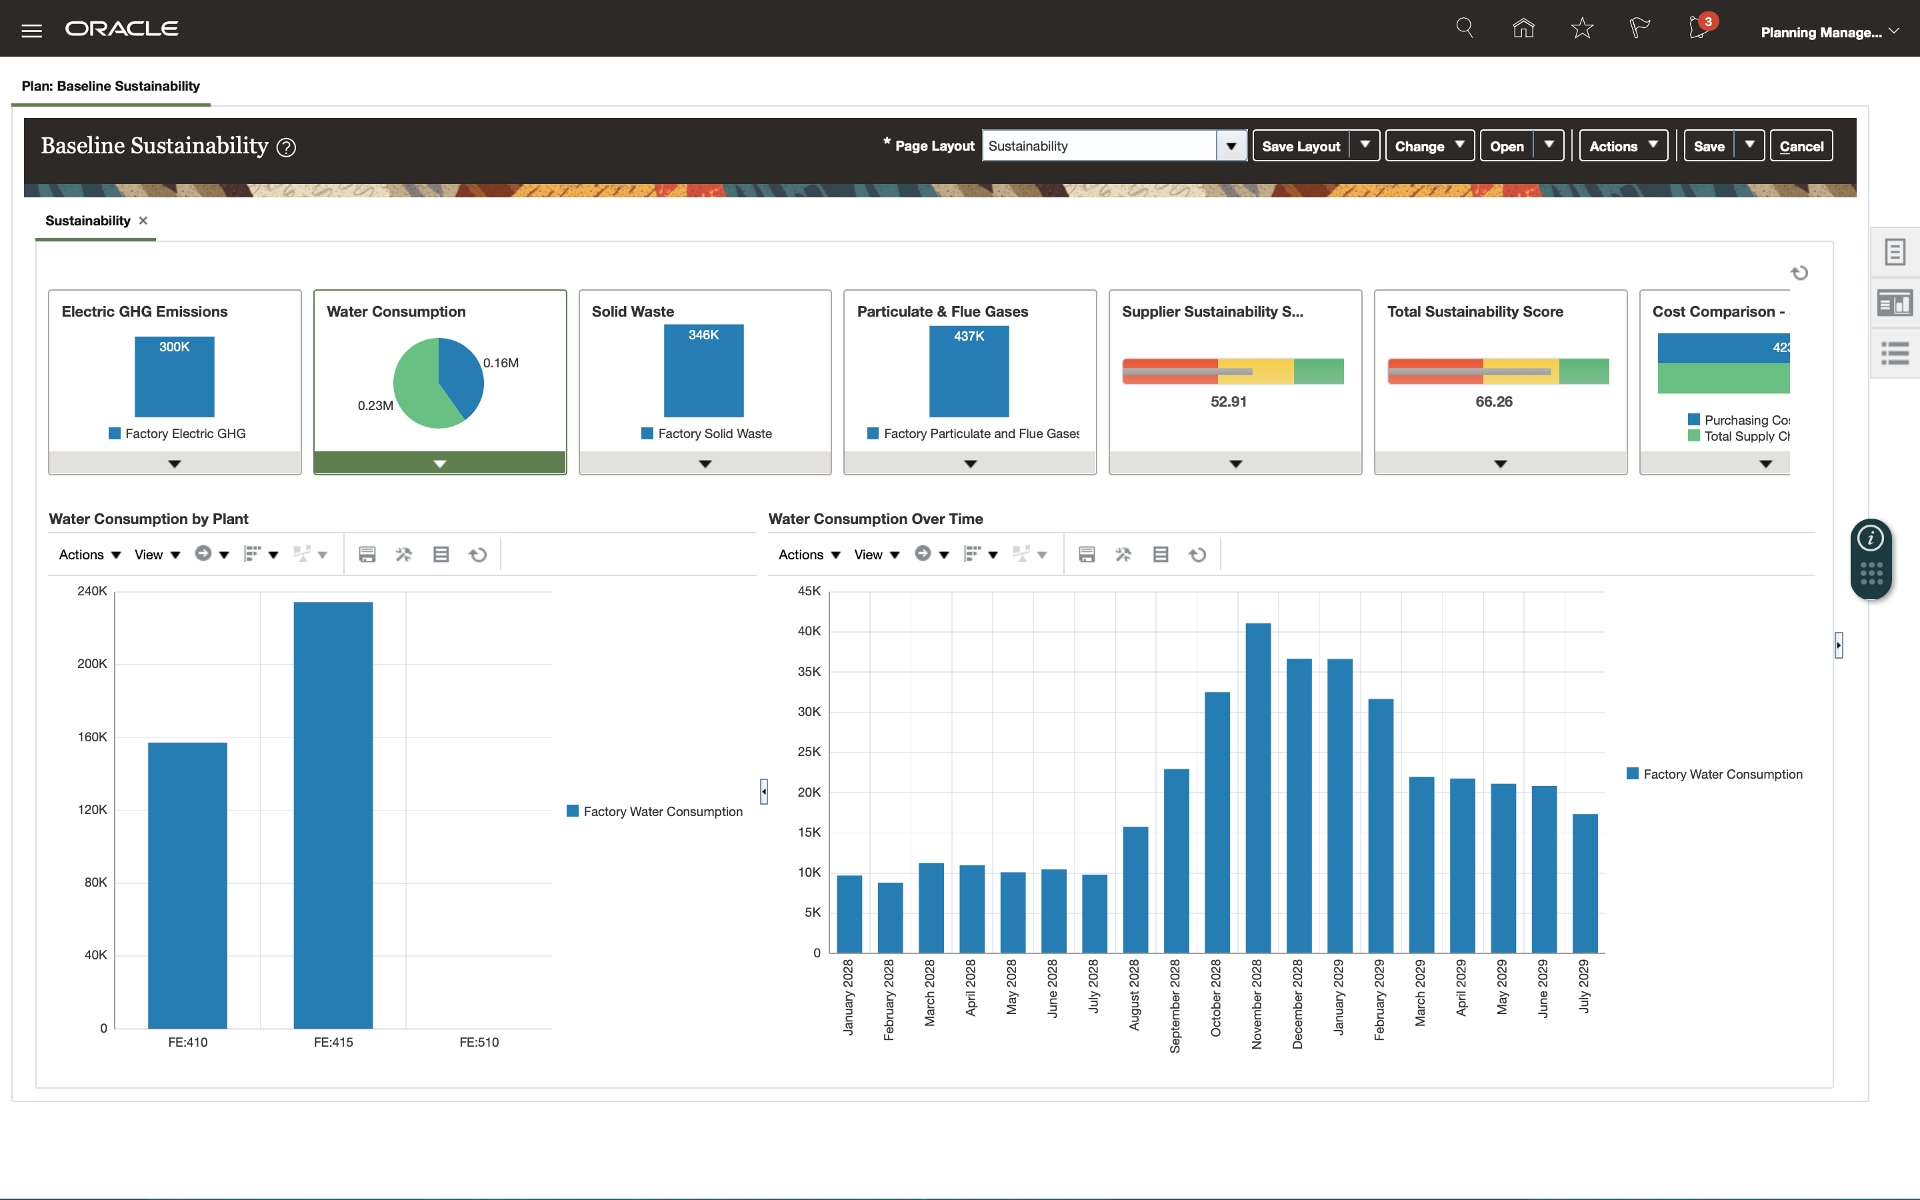Refresh the Water Consumption by Plant table
The height and width of the screenshot is (1200, 1920).
478,555
